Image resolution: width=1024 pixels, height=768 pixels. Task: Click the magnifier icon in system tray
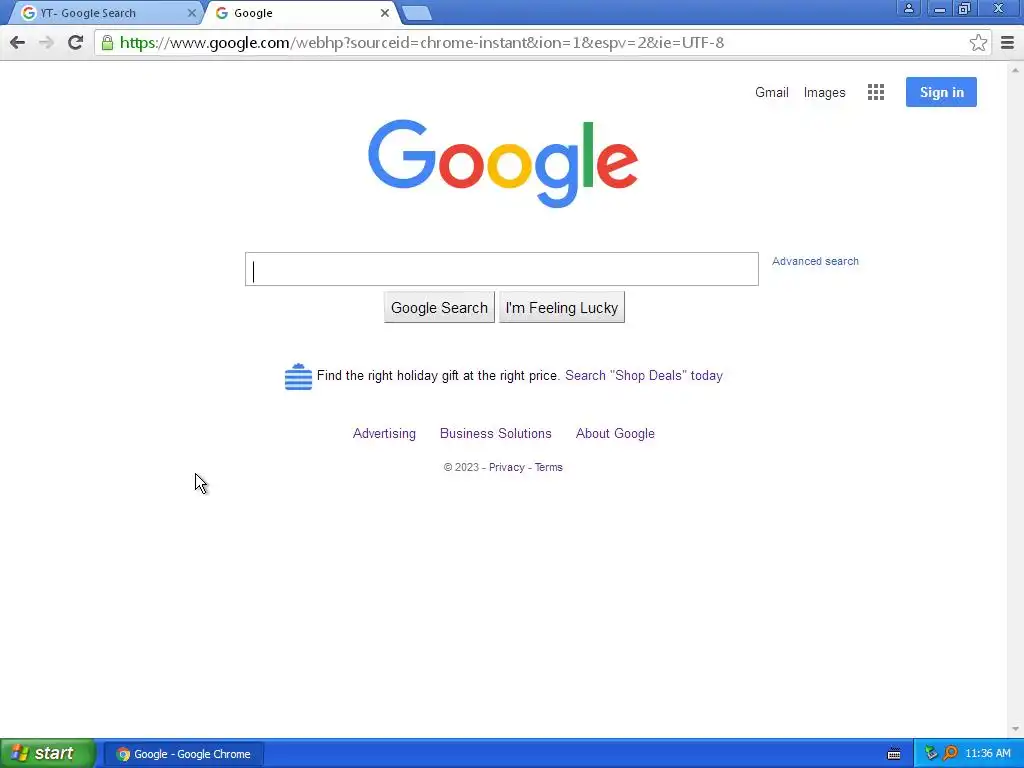(x=950, y=754)
